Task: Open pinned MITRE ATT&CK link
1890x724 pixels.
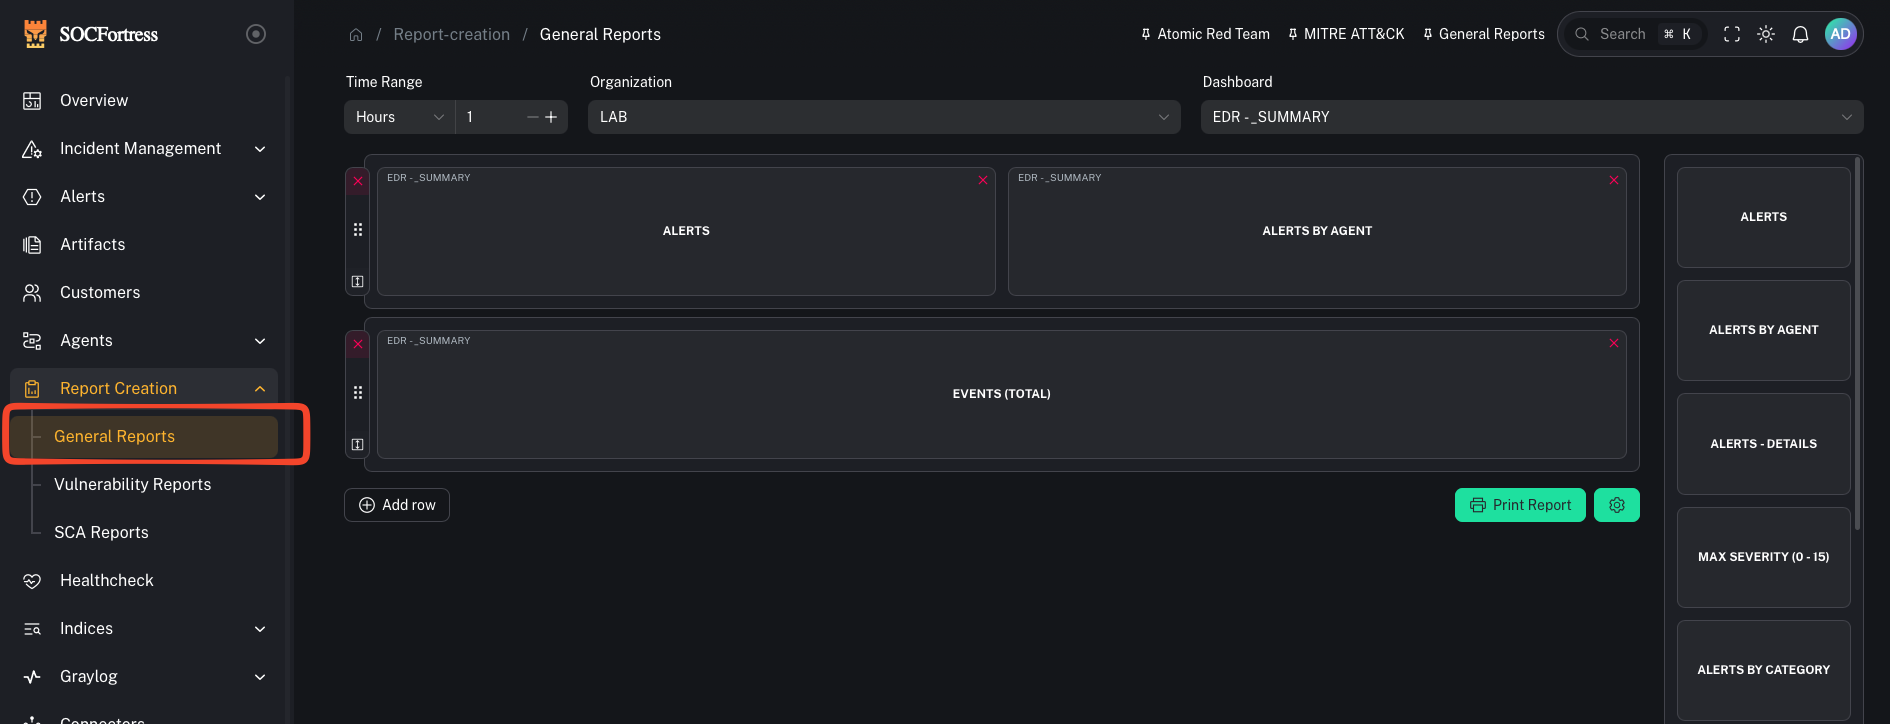Action: coord(1346,34)
